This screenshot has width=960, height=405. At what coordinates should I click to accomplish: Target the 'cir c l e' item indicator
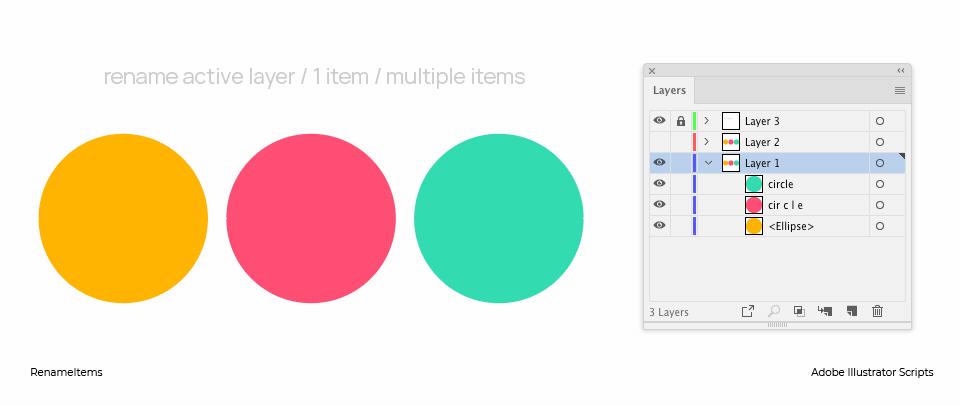coord(880,205)
